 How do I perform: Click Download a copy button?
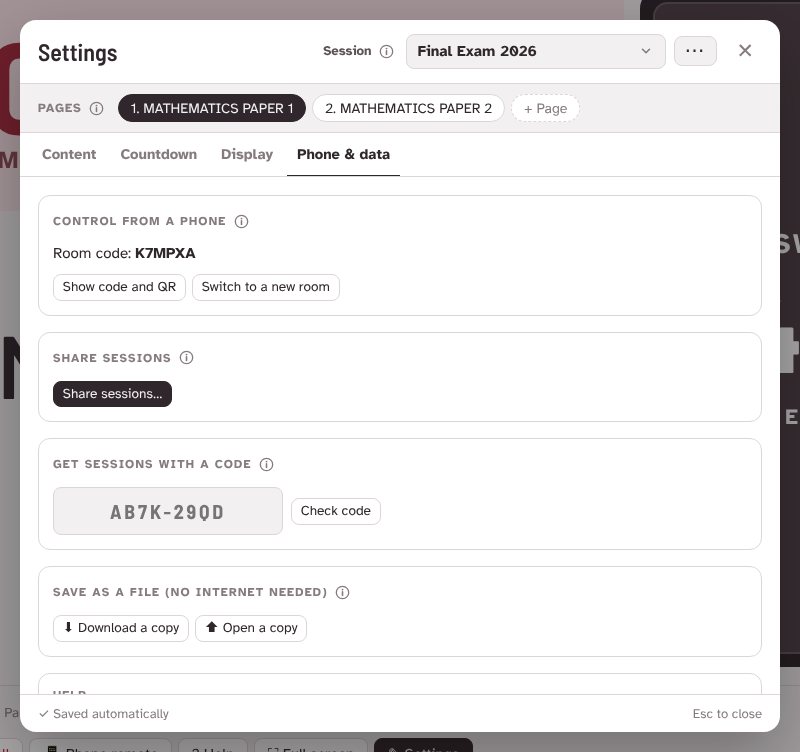click(121, 628)
